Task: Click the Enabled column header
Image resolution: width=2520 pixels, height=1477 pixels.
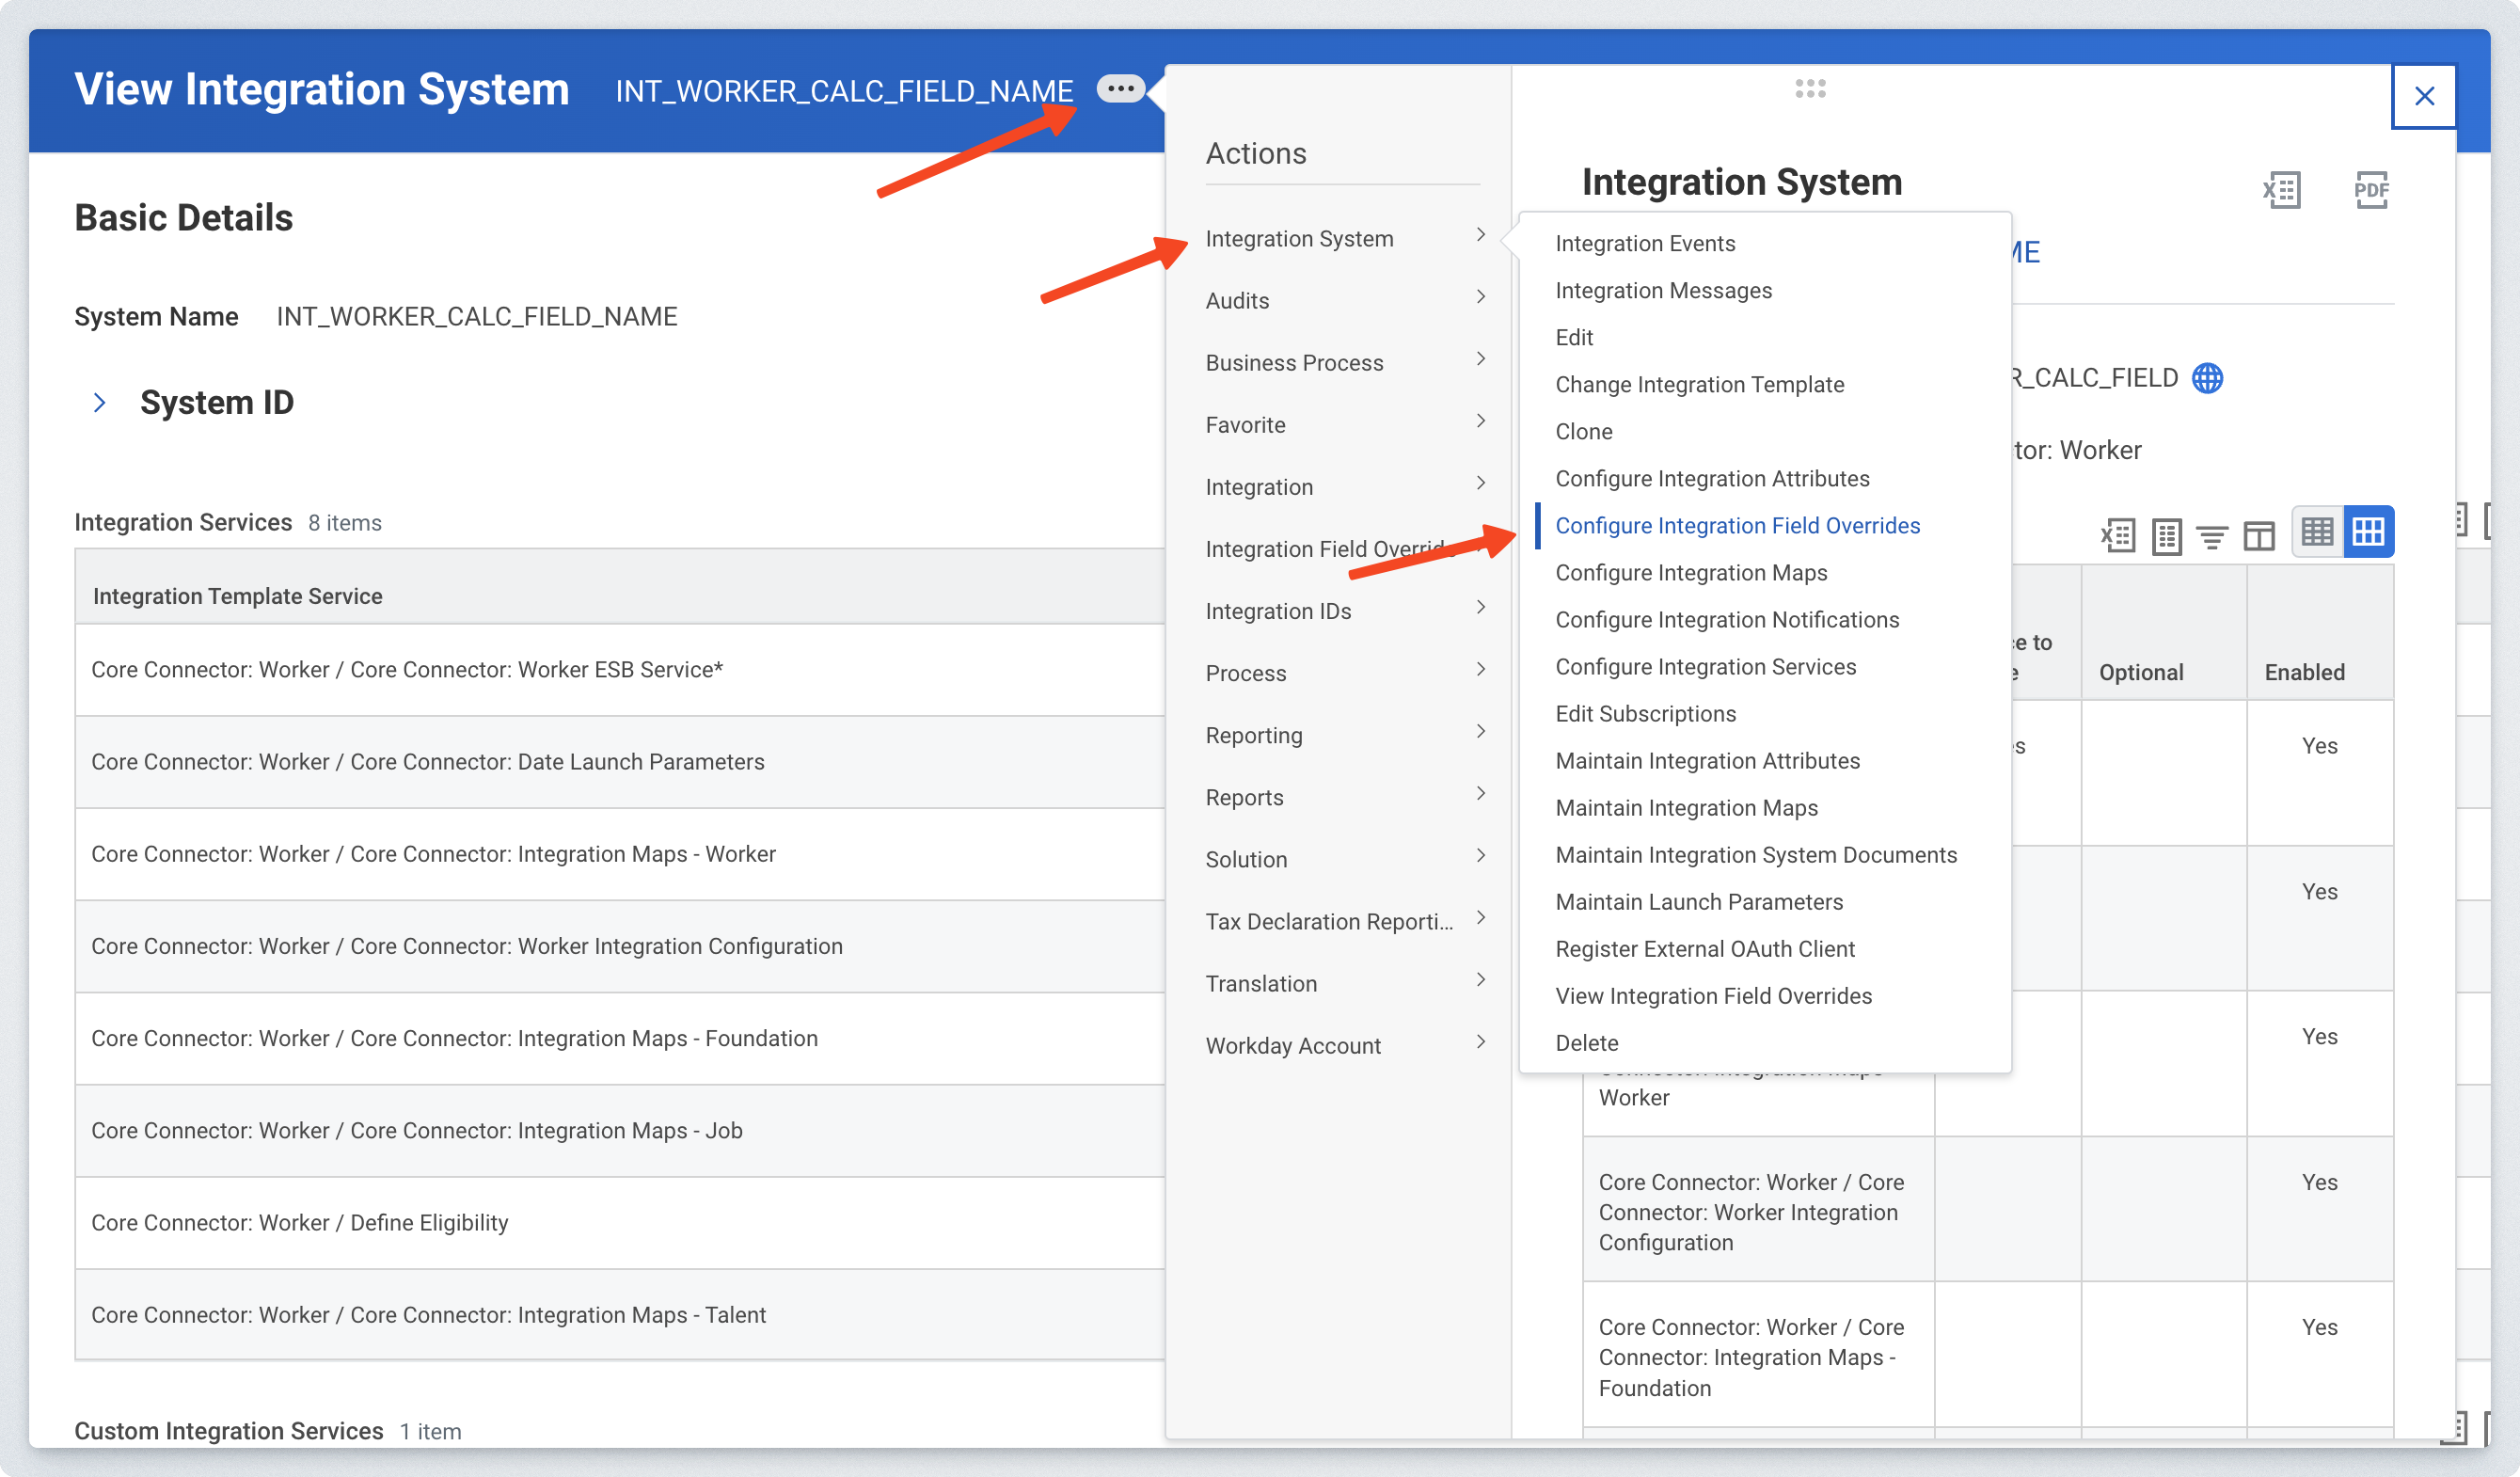Action: [x=2304, y=672]
